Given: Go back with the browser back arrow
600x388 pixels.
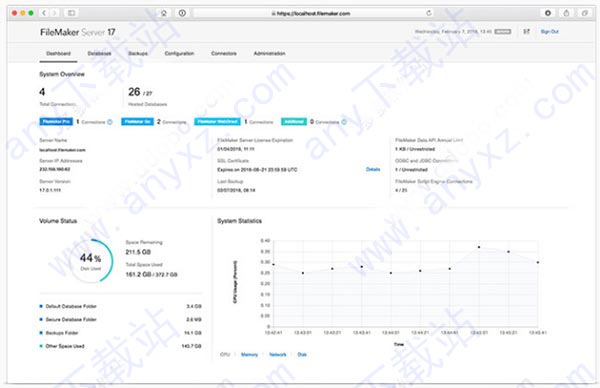Looking at the screenshot, I should point(44,13).
